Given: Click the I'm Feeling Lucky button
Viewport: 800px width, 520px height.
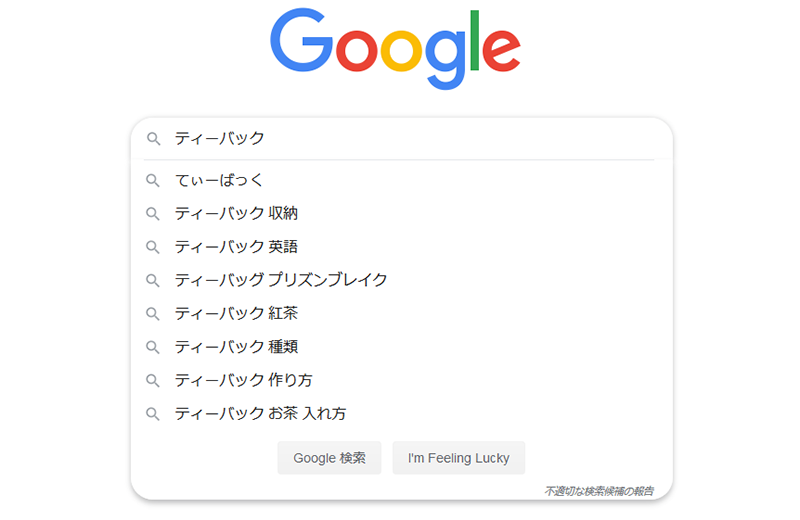Looking at the screenshot, I should click(459, 458).
